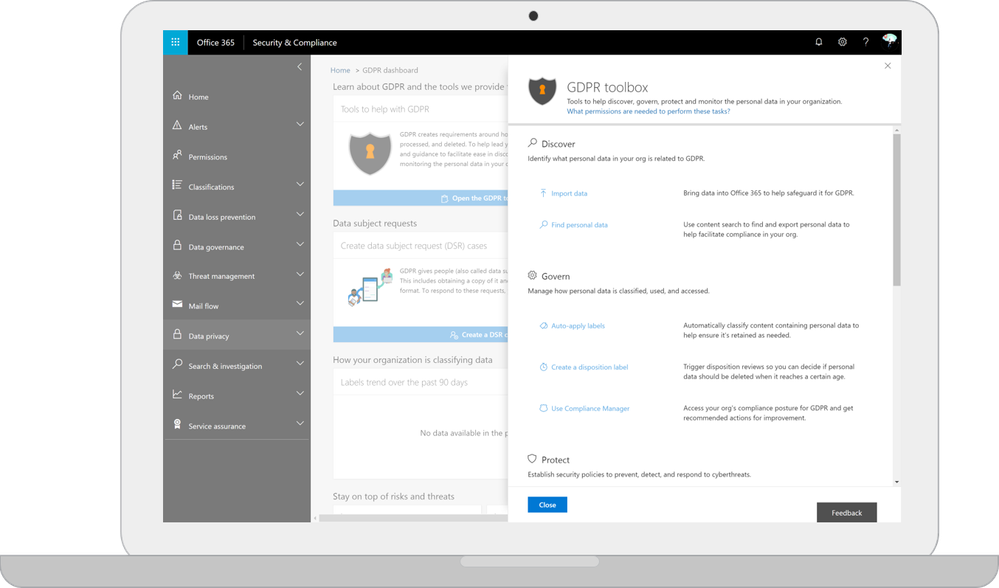The width and height of the screenshot is (999, 588).
Task: Open the notifications bell
Action: tap(819, 42)
